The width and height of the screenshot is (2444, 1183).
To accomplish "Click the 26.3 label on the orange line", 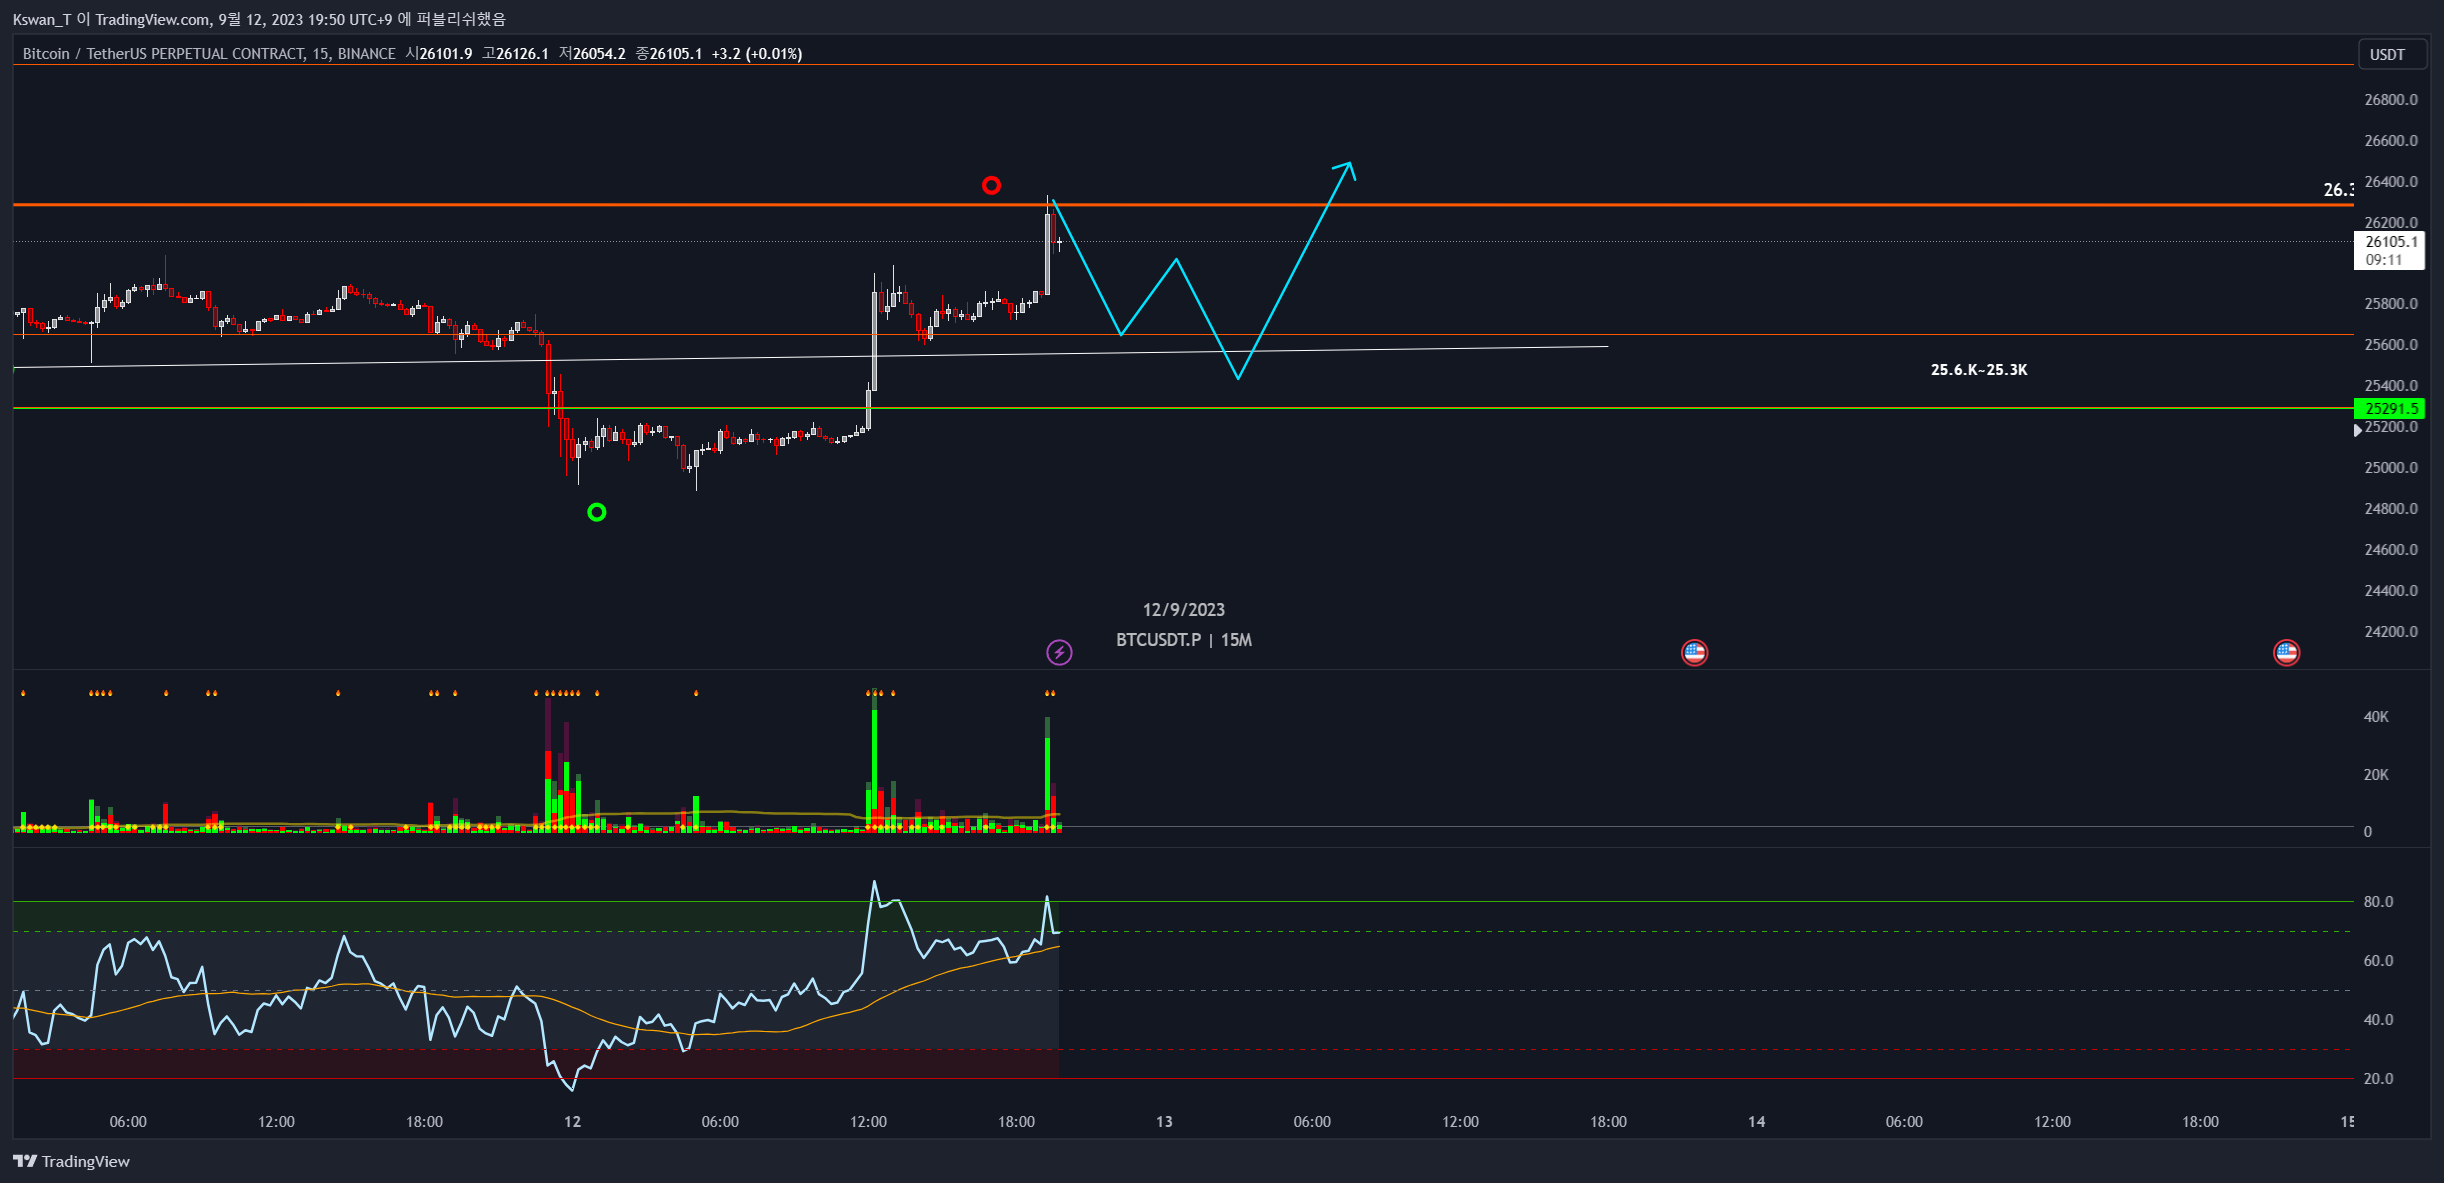I will coord(2338,190).
